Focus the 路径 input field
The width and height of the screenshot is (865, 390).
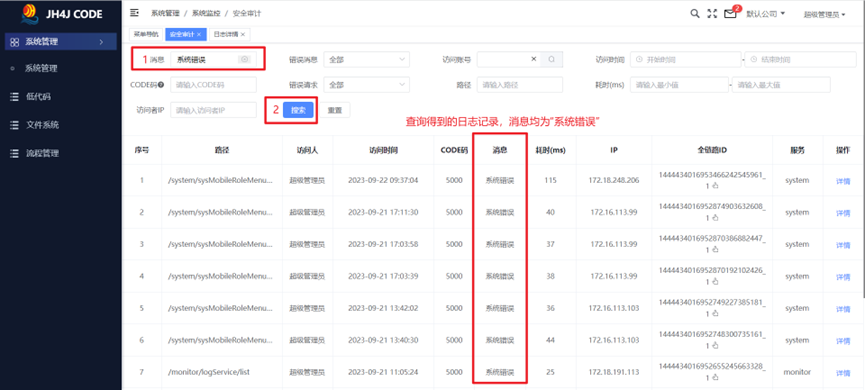point(520,84)
